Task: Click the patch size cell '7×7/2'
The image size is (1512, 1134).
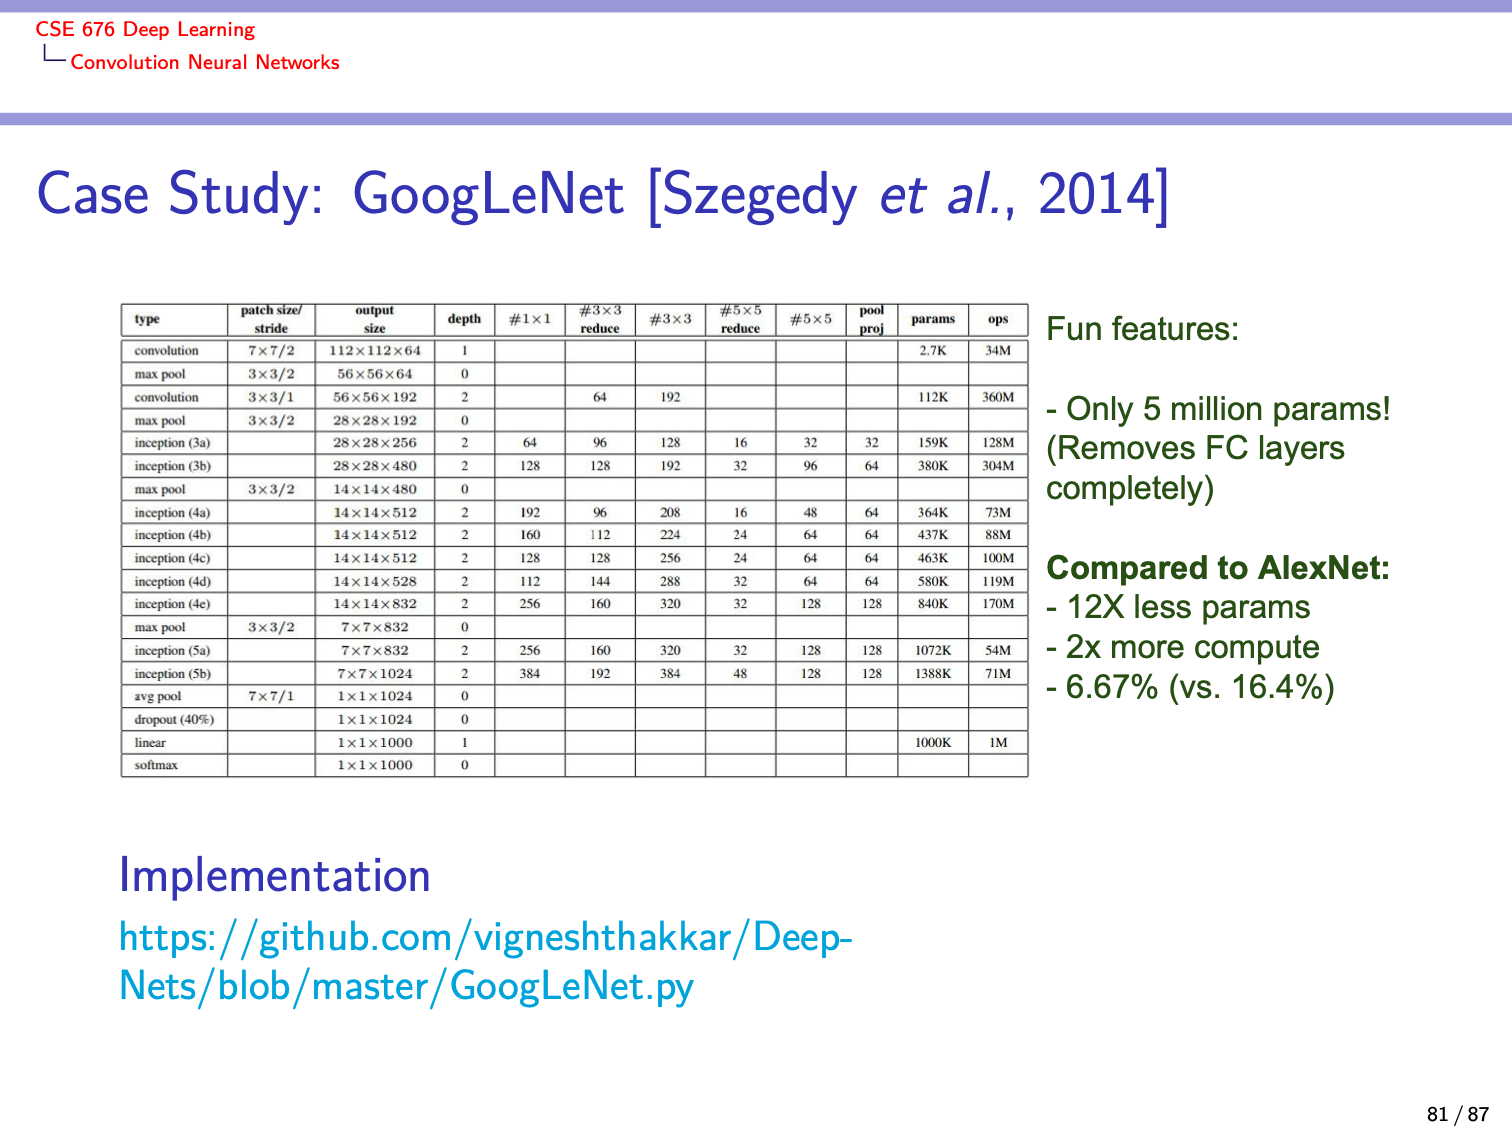Action: [271, 351]
